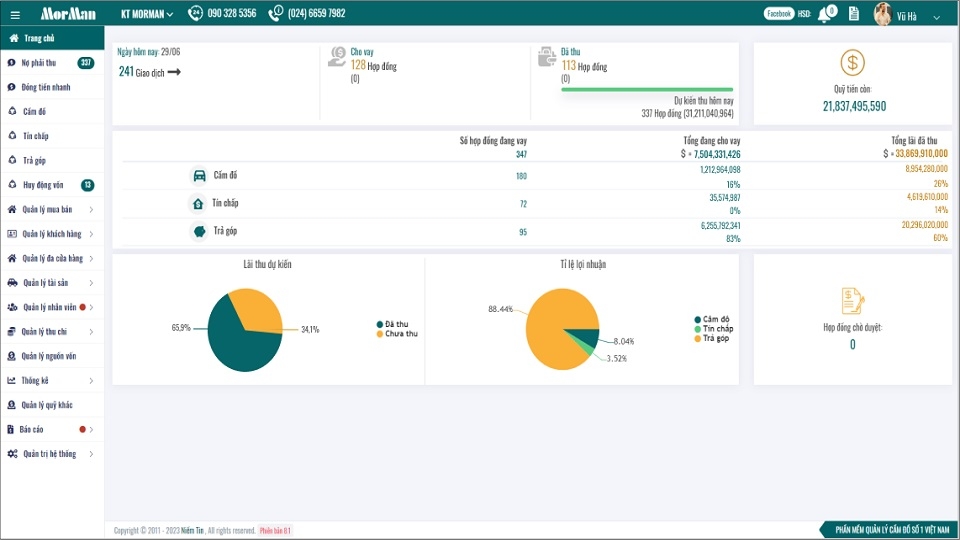Image resolution: width=960 pixels, height=540 pixels.
Task: Select Nợ phải thu menu item
Action: [x=52, y=62]
